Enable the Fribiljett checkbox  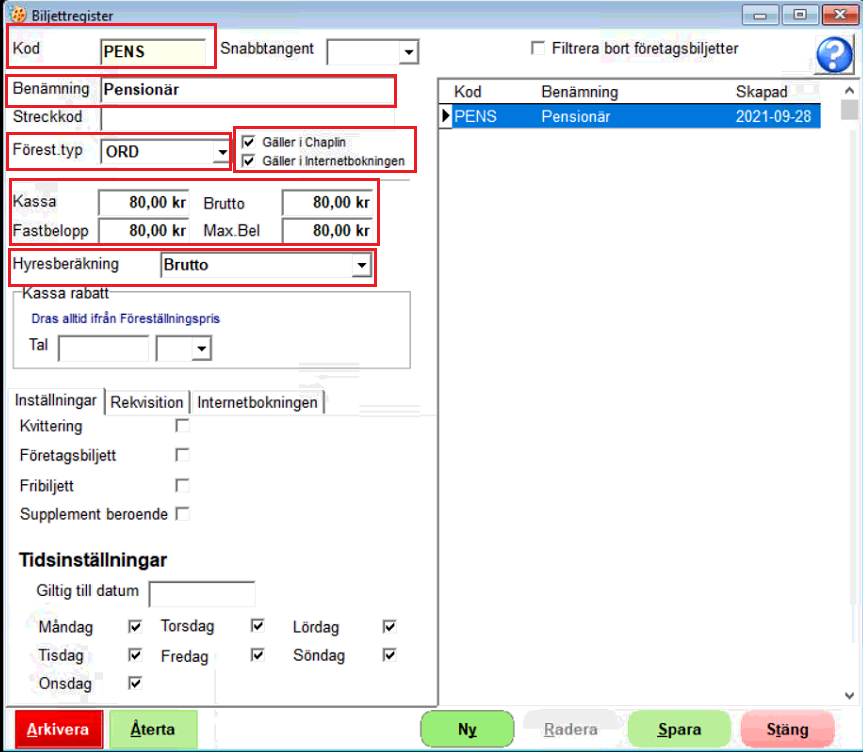(x=182, y=485)
